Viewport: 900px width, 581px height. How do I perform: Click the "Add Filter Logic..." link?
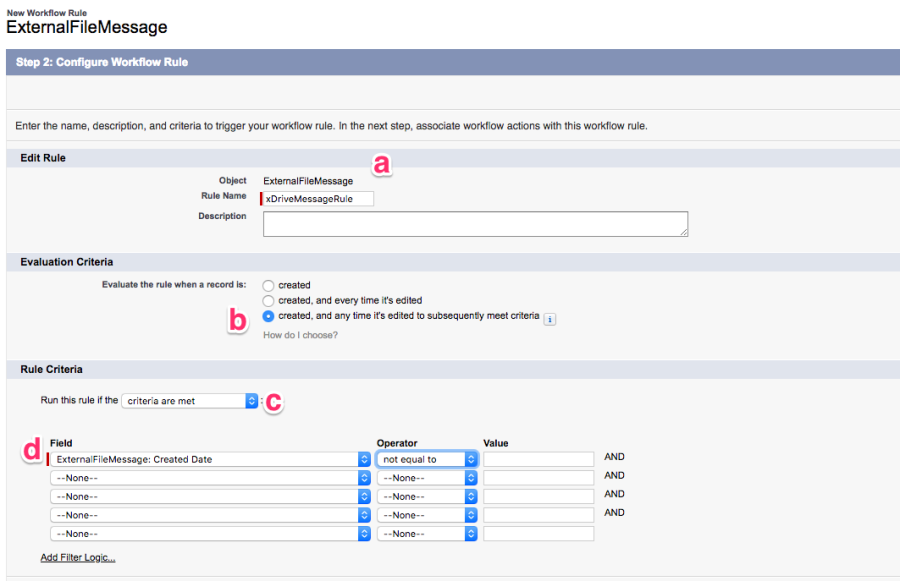[78, 557]
